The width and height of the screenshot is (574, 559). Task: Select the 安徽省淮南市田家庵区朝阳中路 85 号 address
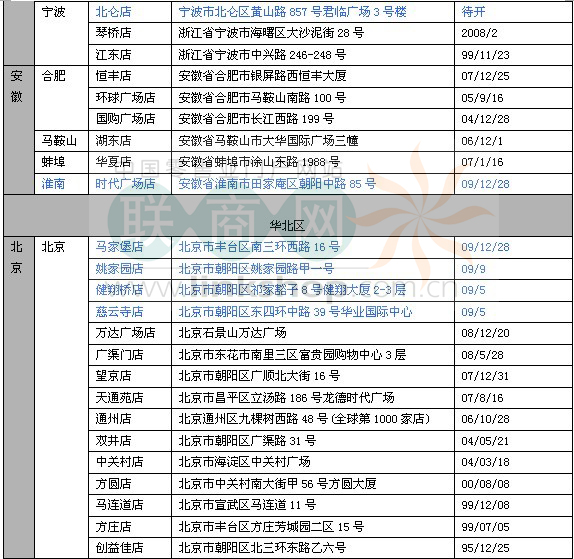[277, 183]
